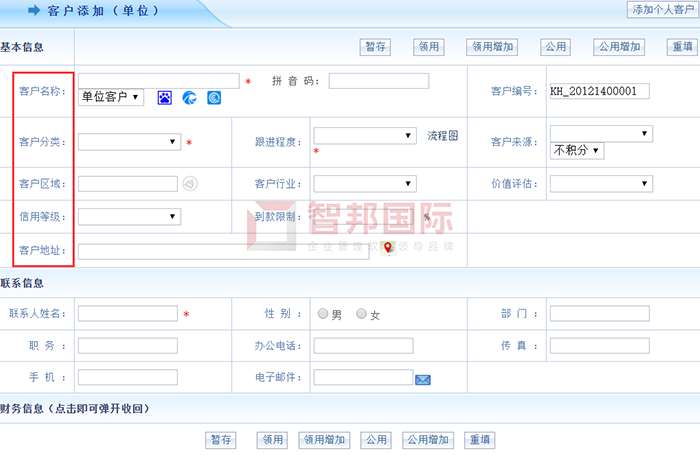Open the map pin icon by address
The image size is (700, 455).
pos(388,248)
